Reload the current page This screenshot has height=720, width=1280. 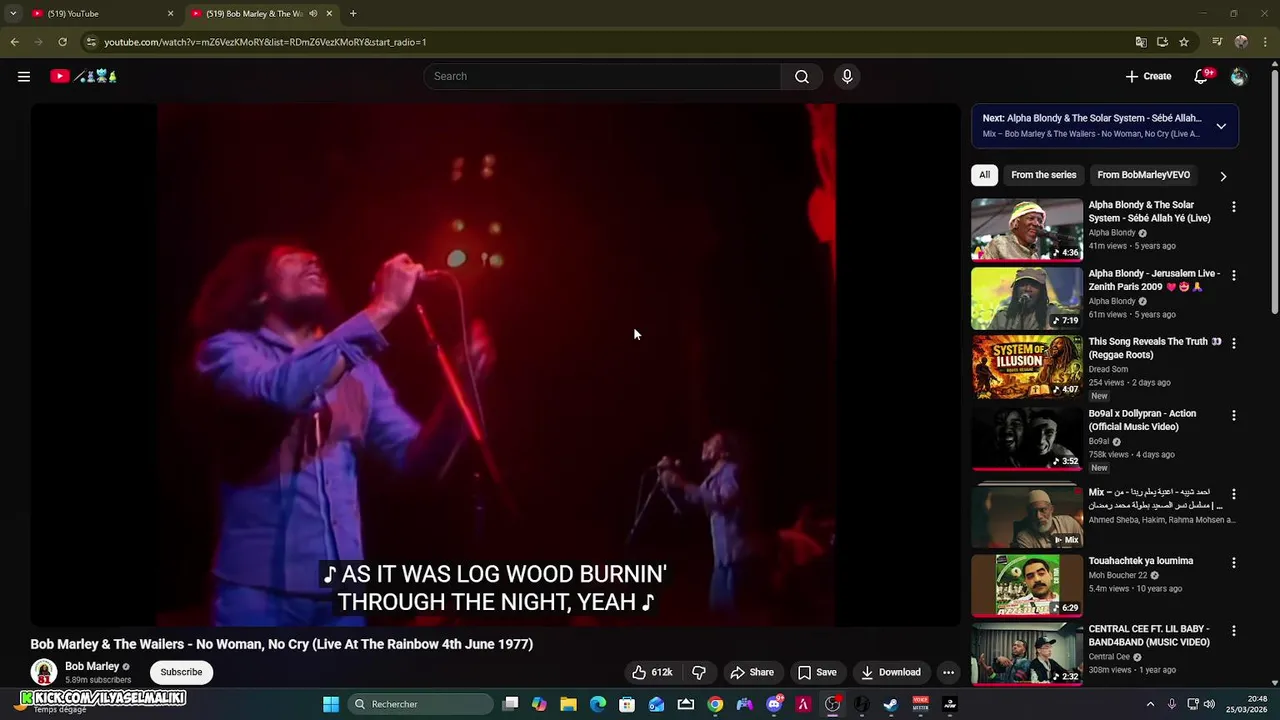pyautogui.click(x=62, y=42)
